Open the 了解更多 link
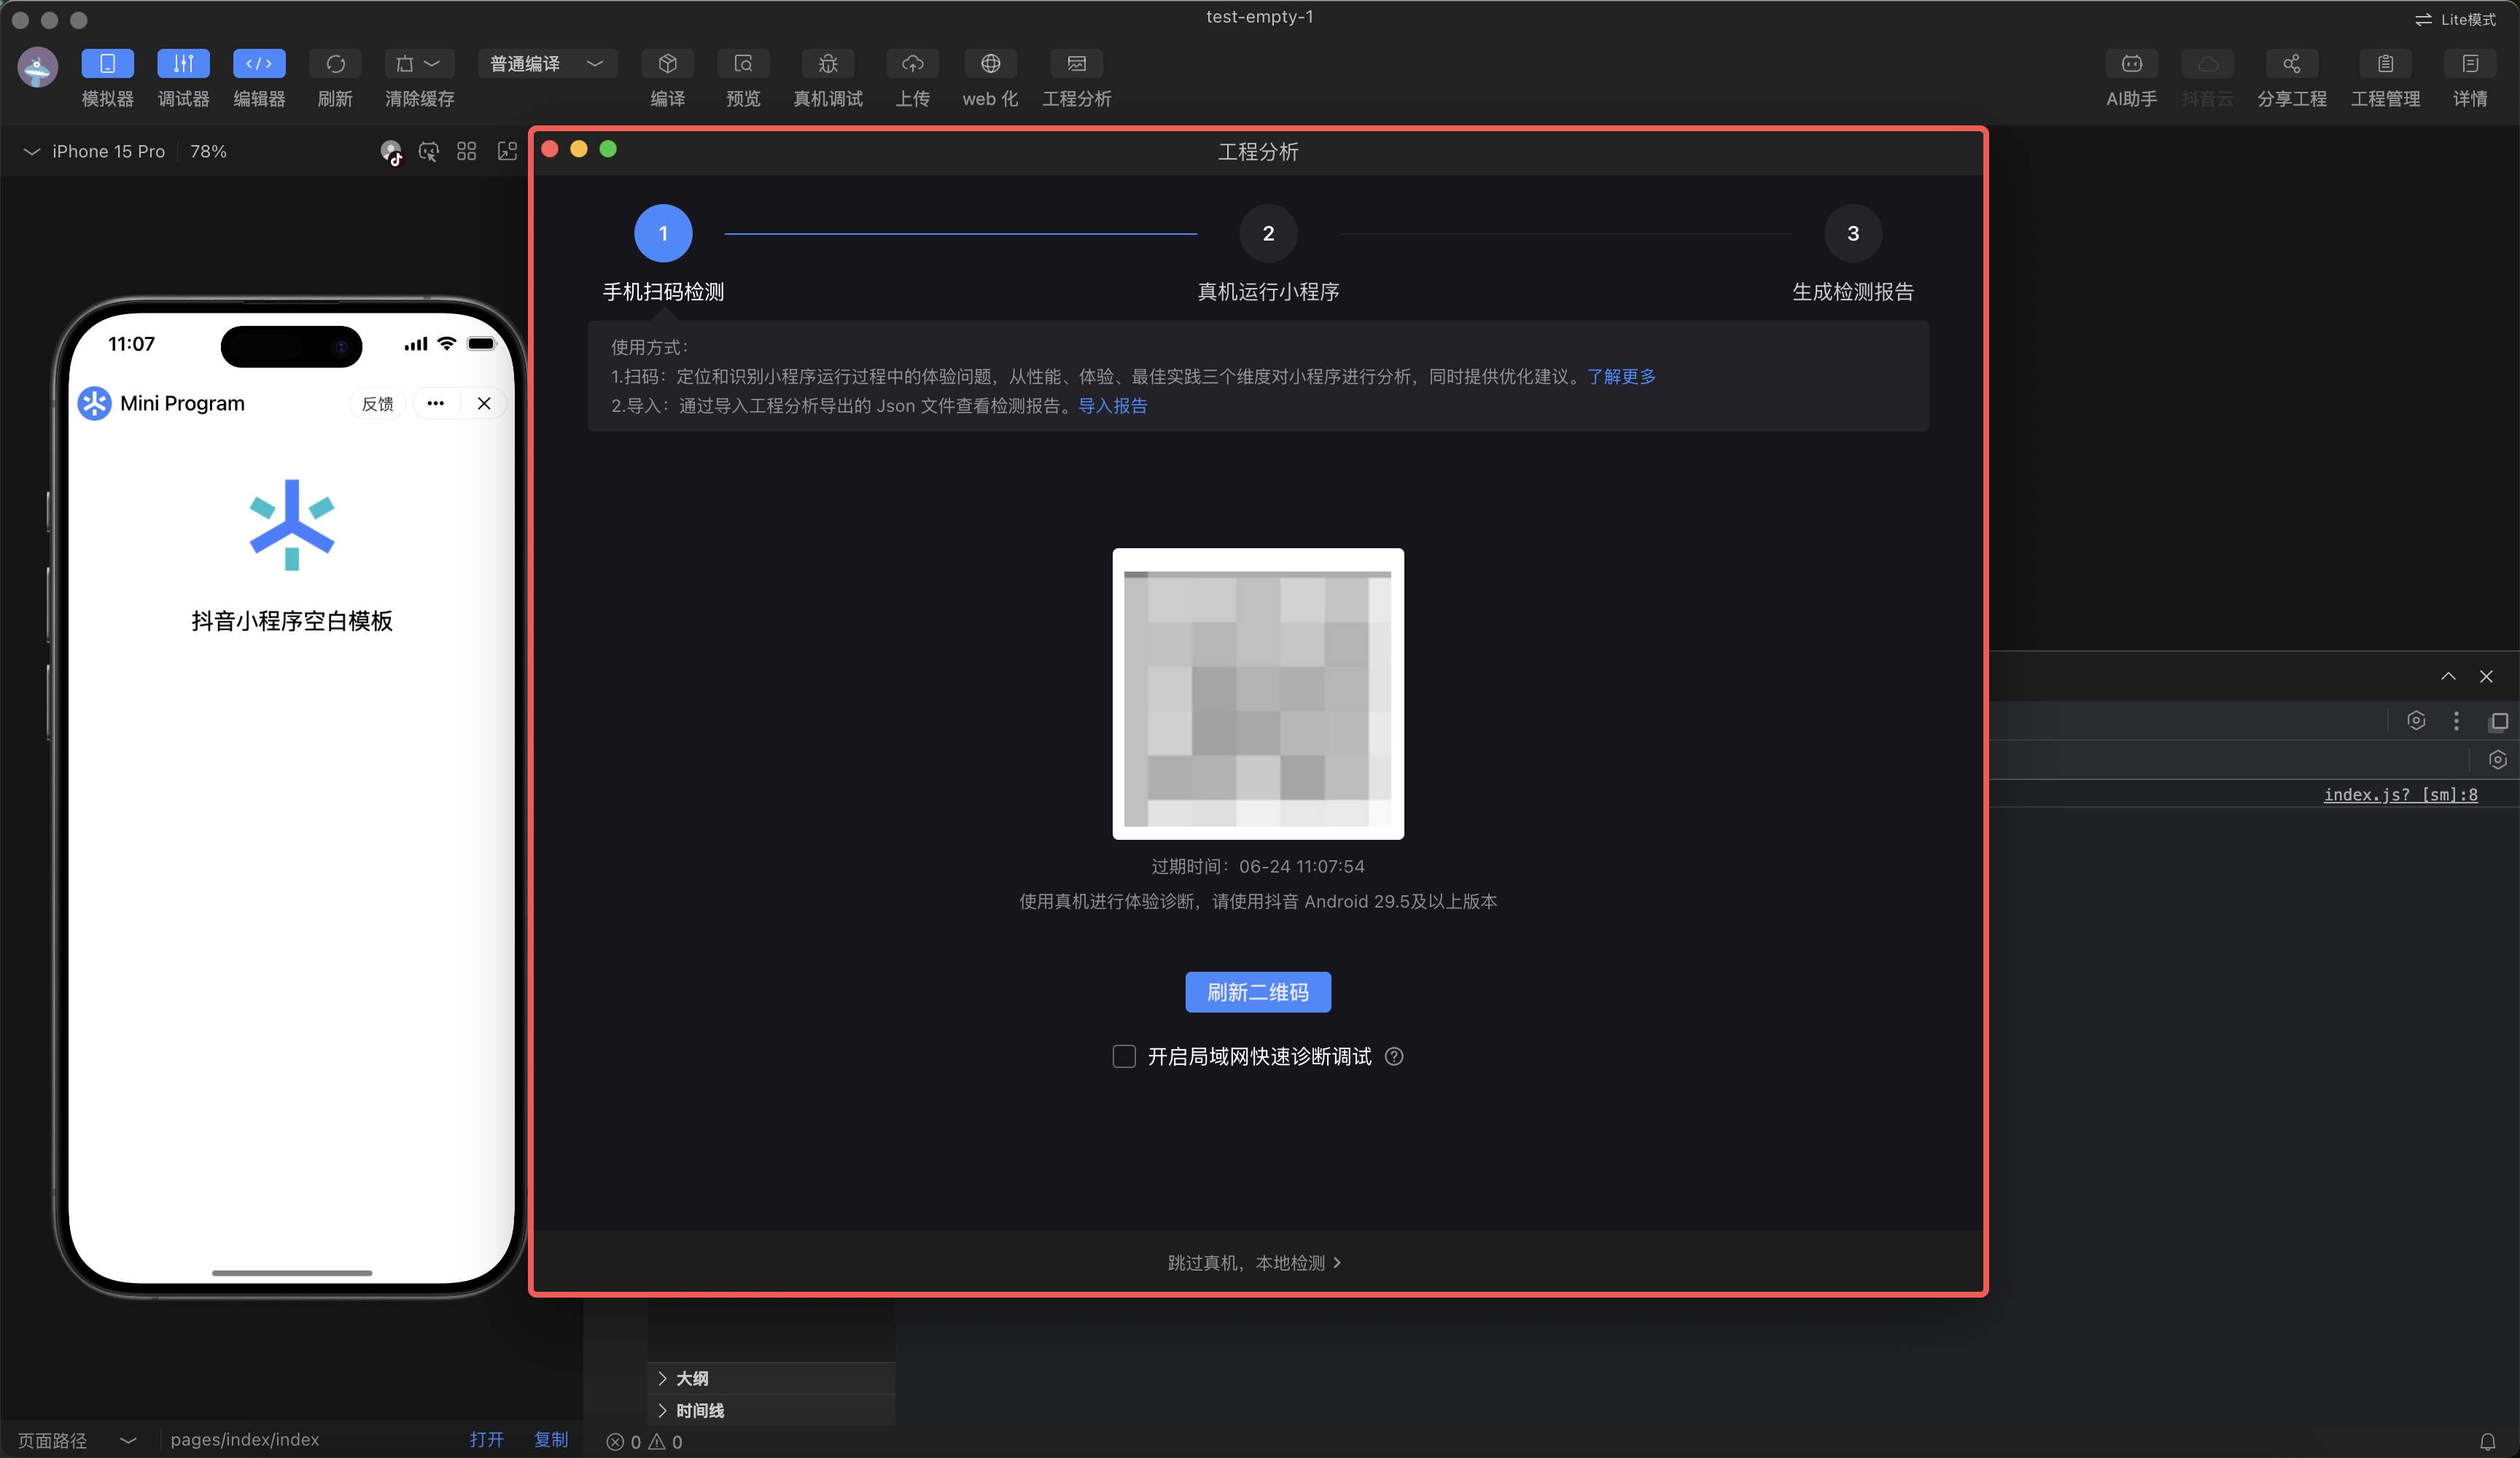2520x1458 pixels. pos(1621,376)
